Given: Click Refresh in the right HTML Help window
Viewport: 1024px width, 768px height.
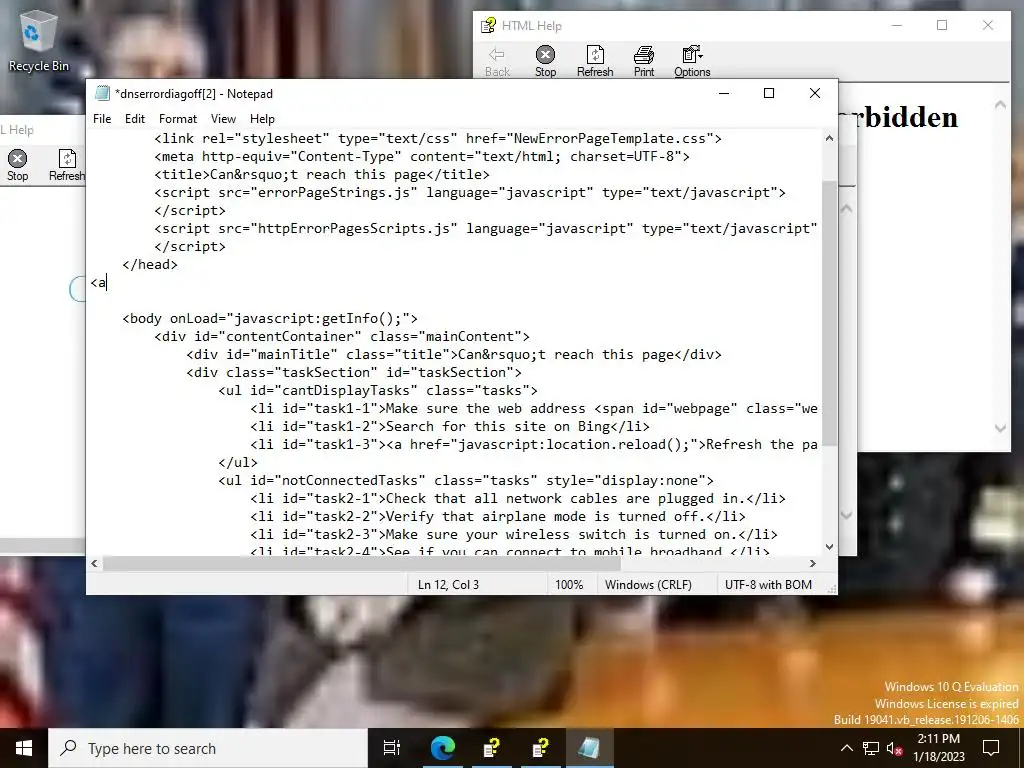Looking at the screenshot, I should pyautogui.click(x=595, y=61).
